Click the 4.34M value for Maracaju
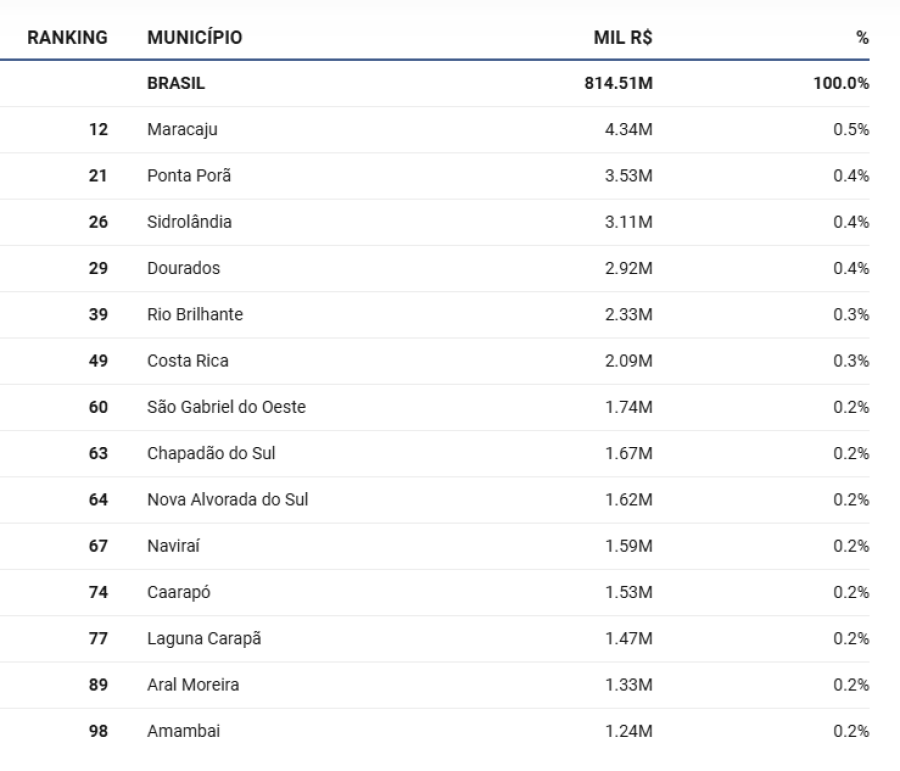 tap(629, 130)
